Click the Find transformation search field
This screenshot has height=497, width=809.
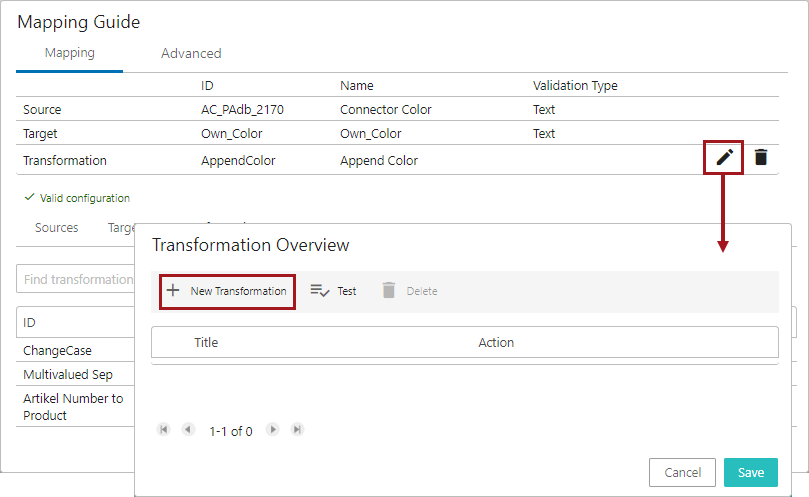[x=76, y=280]
